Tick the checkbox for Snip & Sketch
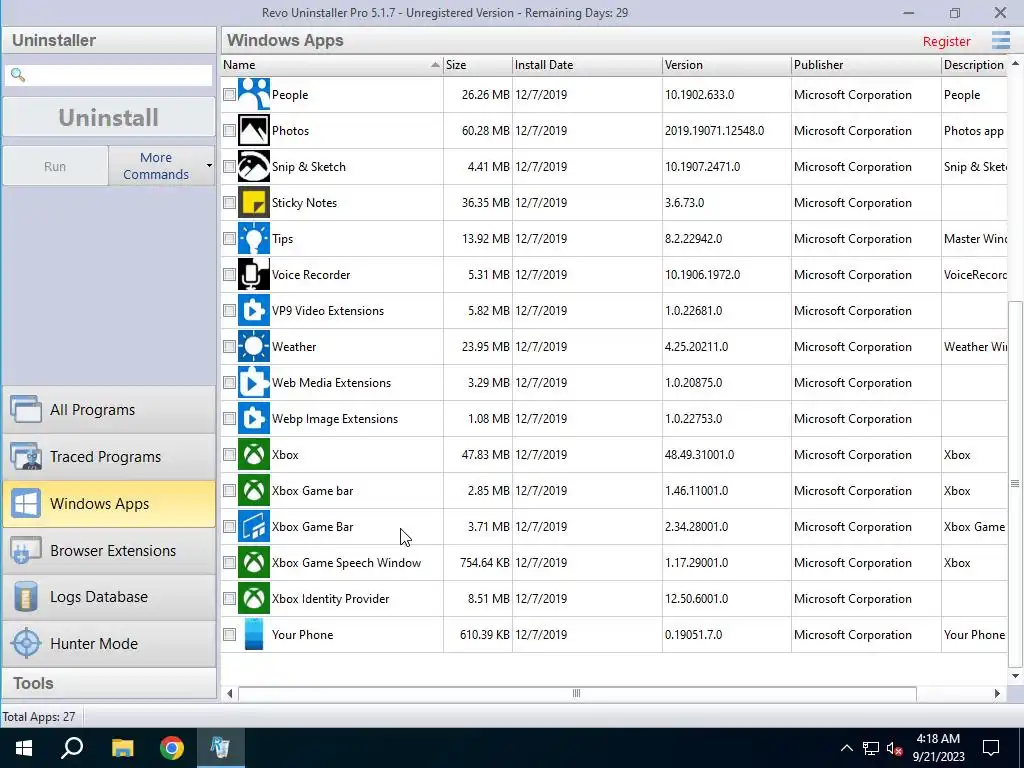Screen dimensions: 1024x768 pos(229,167)
